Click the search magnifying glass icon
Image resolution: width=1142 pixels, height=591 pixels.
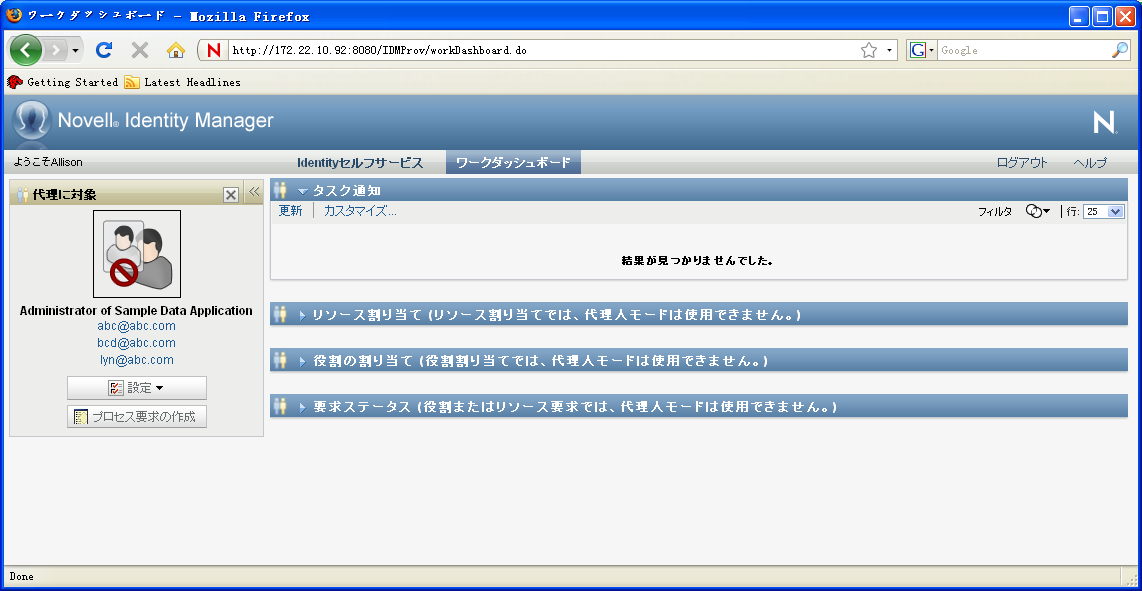pyautogui.click(x=1120, y=50)
